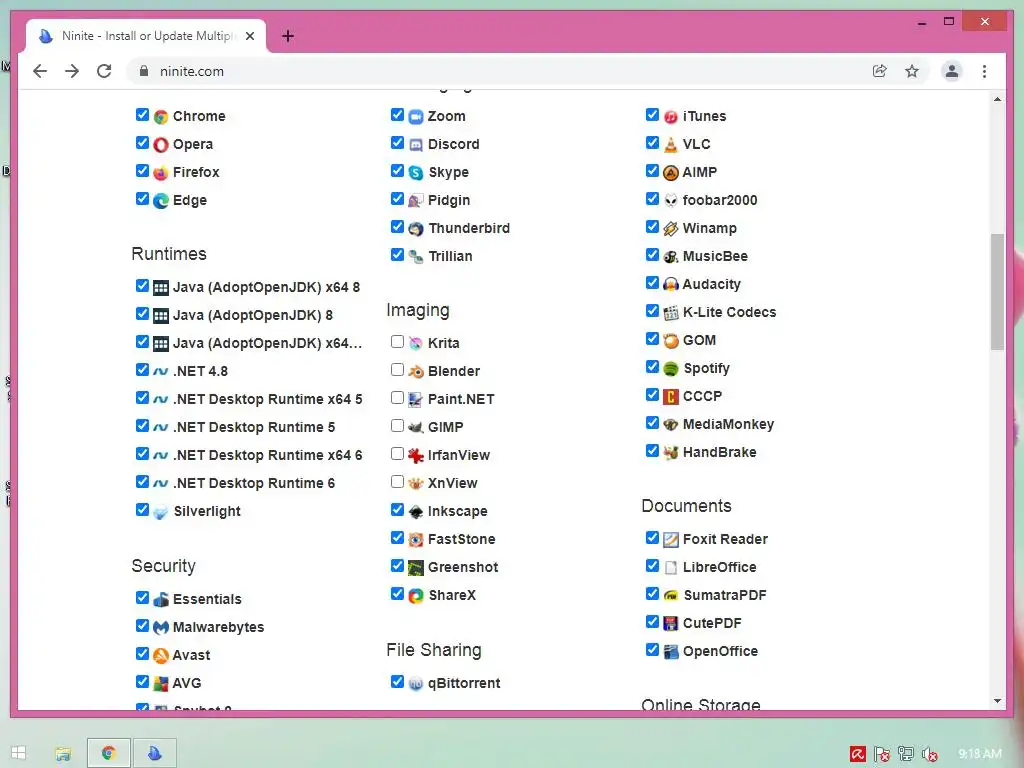The height and width of the screenshot is (768, 1024).
Task: Go back to the previous page
Action: click(x=40, y=71)
